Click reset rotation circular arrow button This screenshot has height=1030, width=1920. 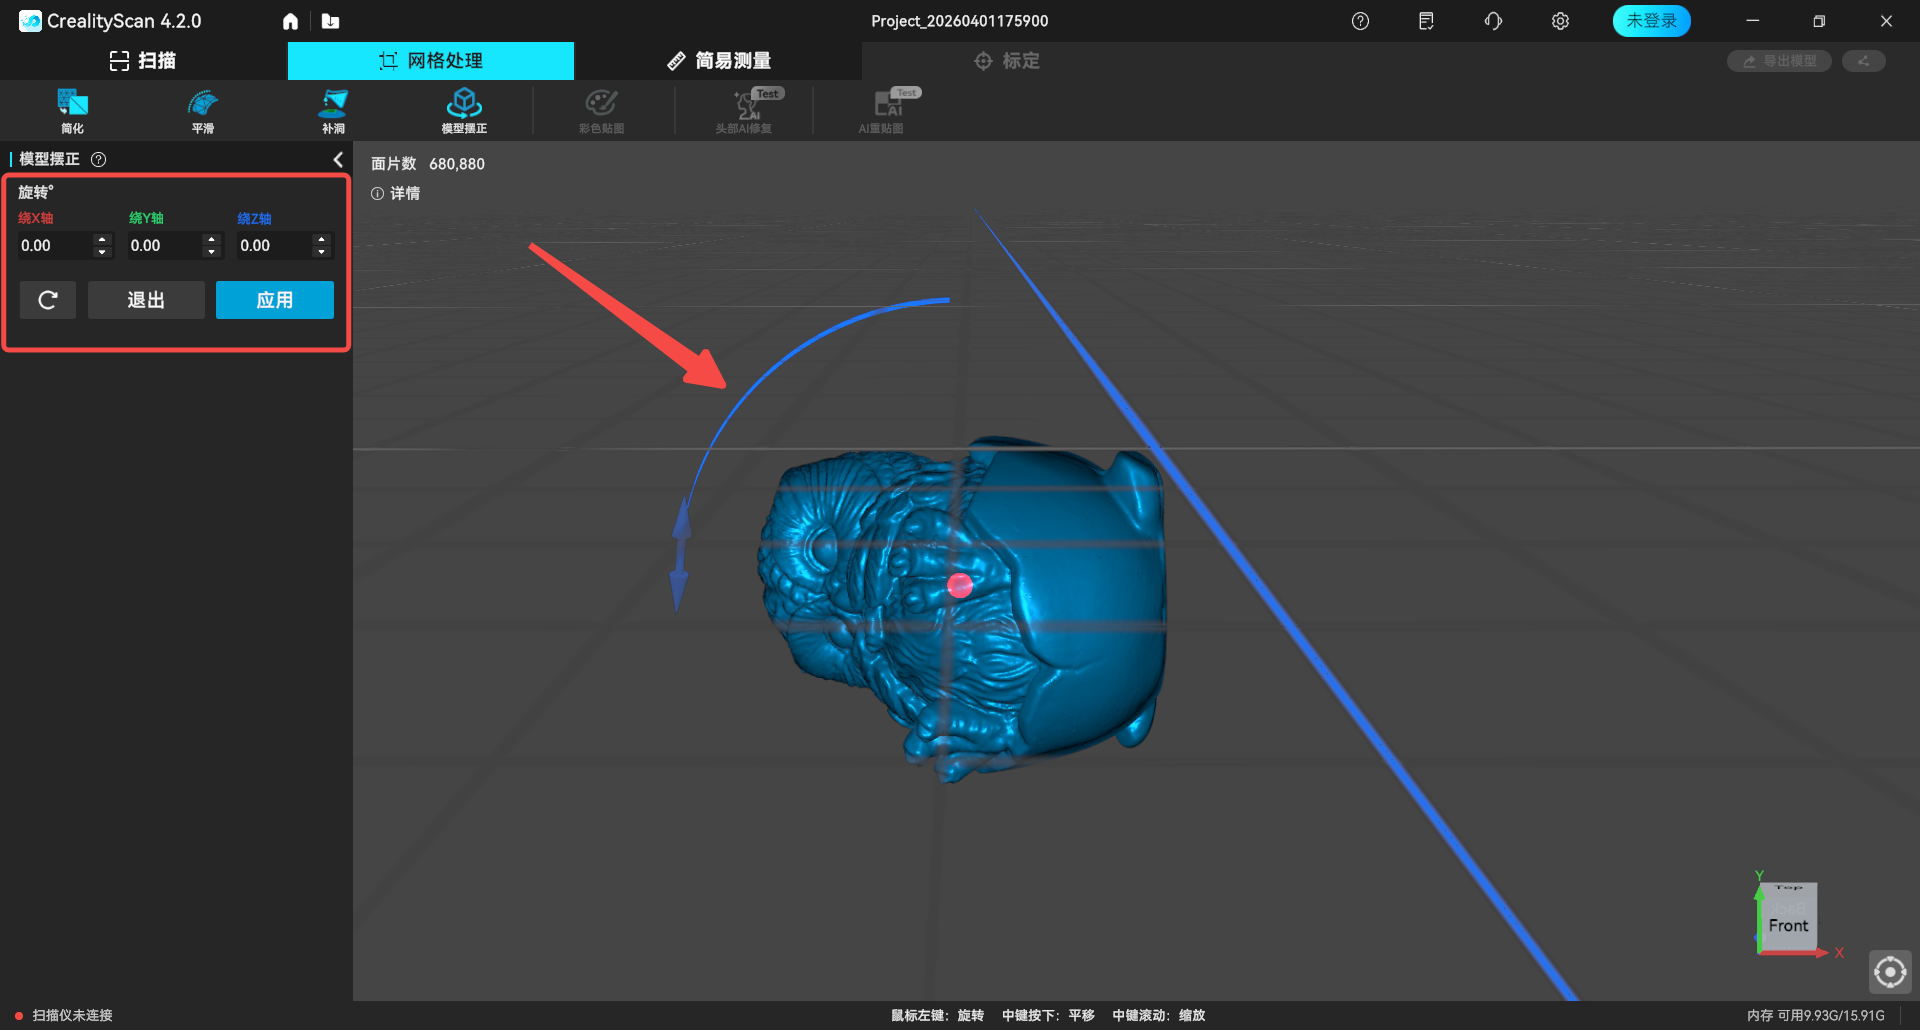click(48, 300)
